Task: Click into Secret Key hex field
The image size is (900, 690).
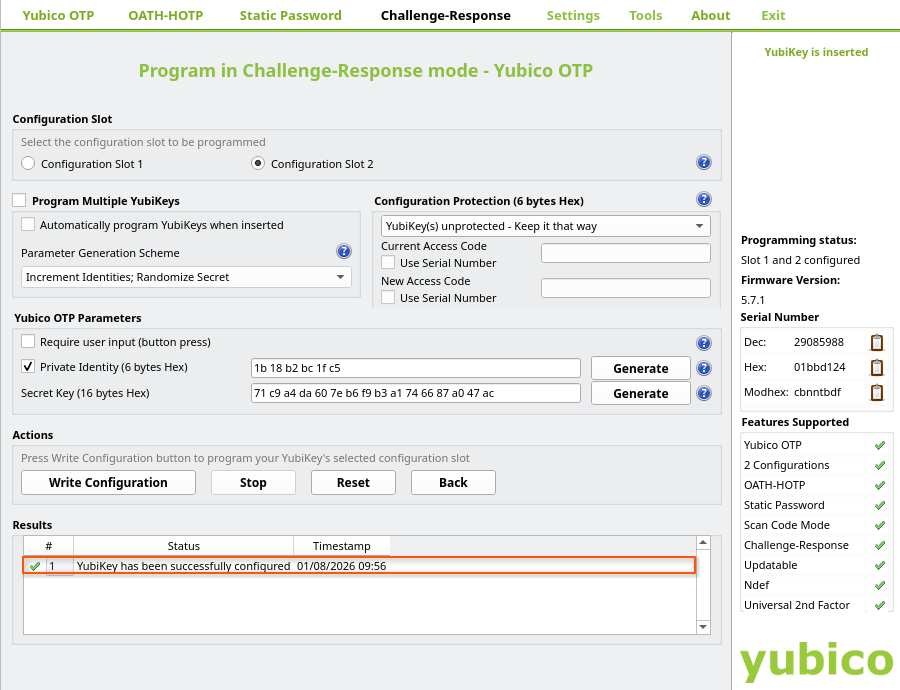Action: (x=416, y=393)
